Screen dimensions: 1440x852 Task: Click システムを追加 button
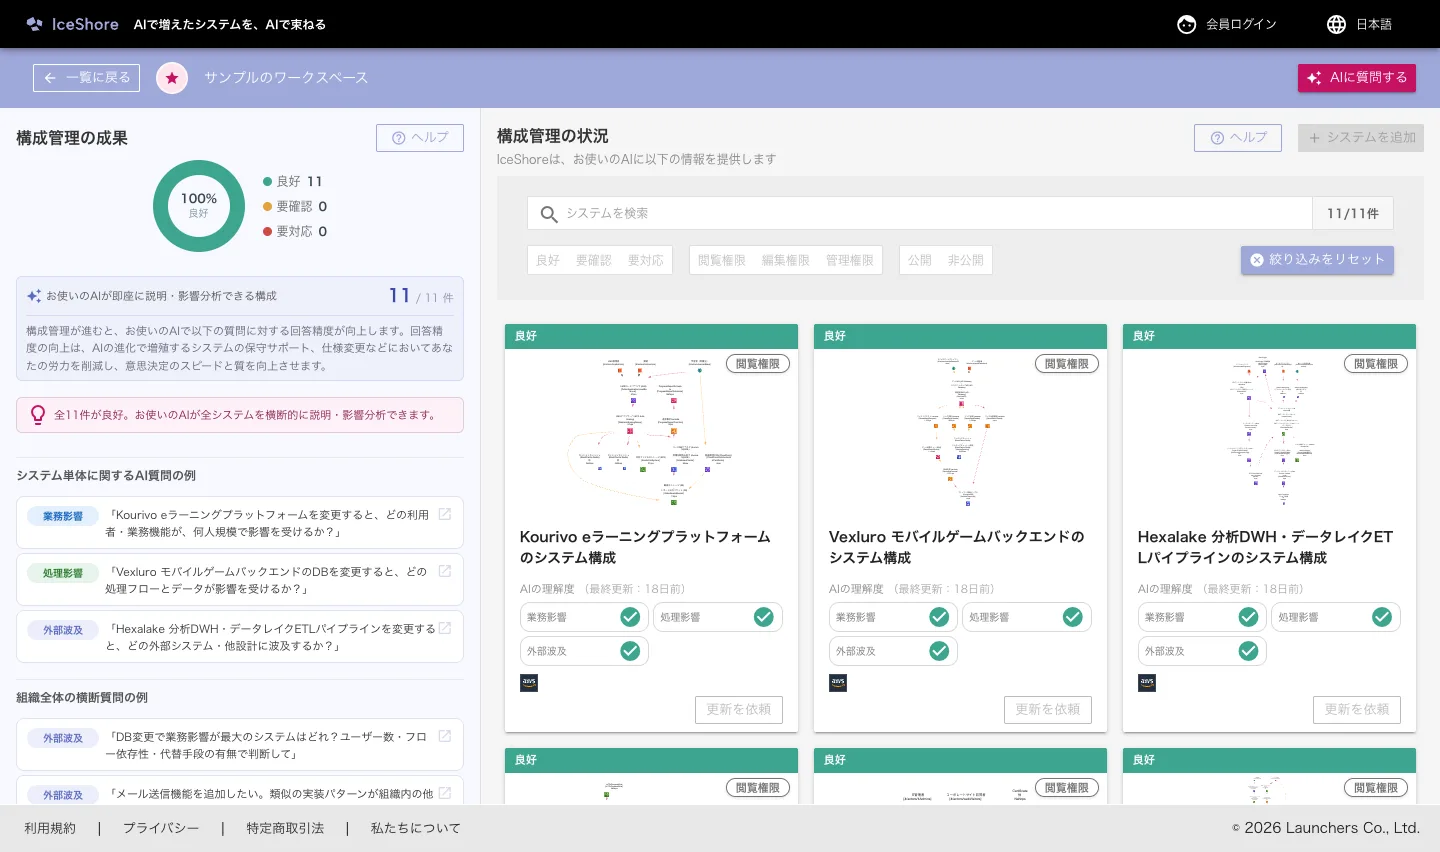1361,138
